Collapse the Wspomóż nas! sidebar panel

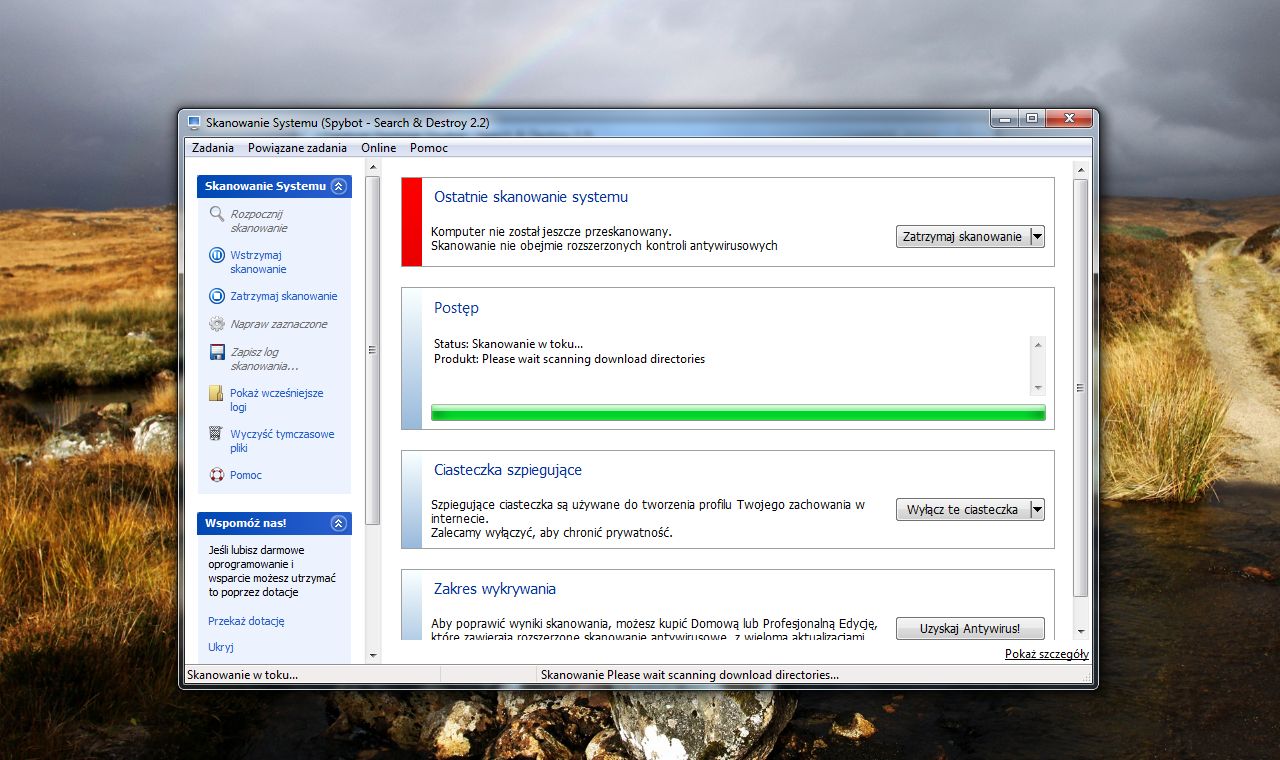click(x=339, y=523)
